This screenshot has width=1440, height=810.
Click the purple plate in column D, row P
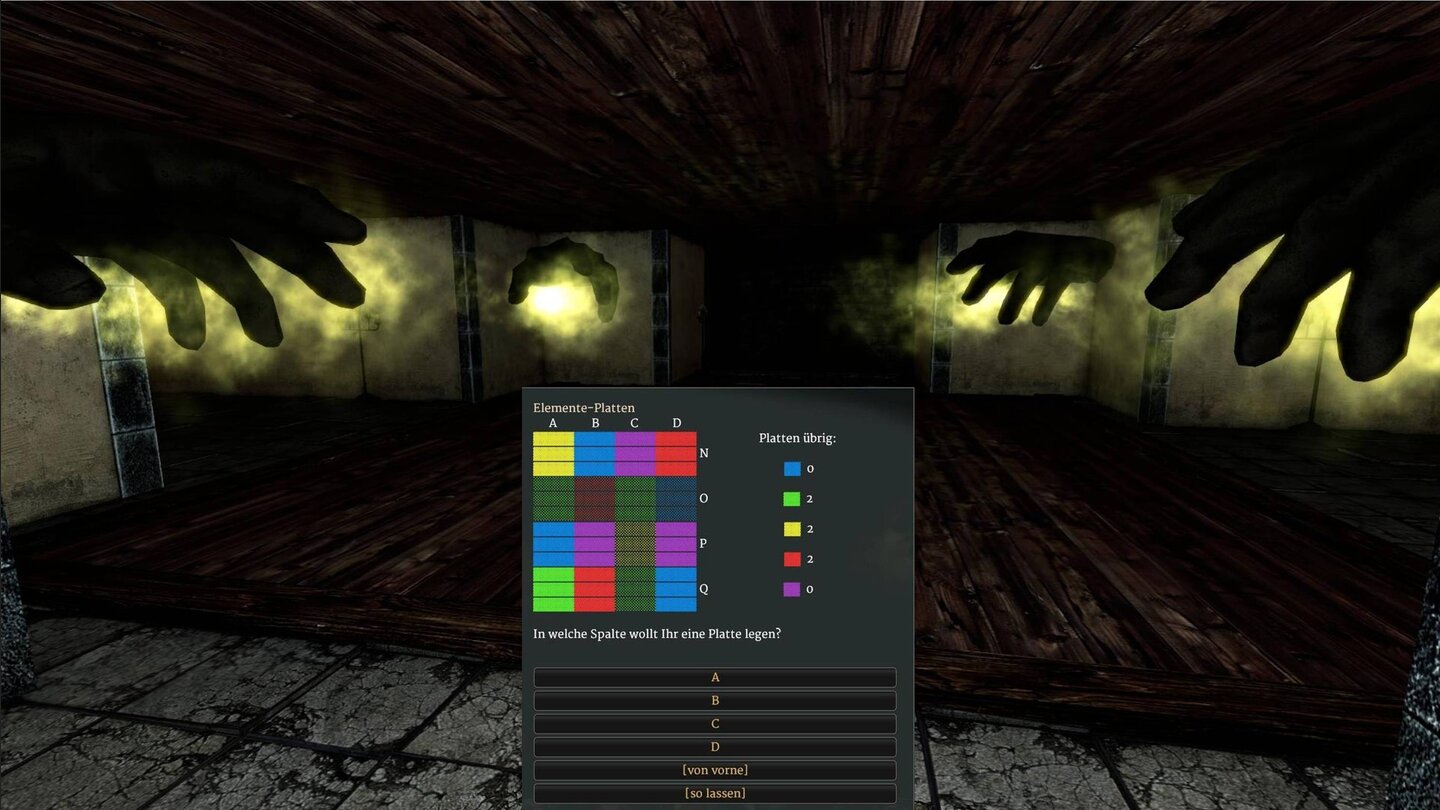[x=676, y=544]
